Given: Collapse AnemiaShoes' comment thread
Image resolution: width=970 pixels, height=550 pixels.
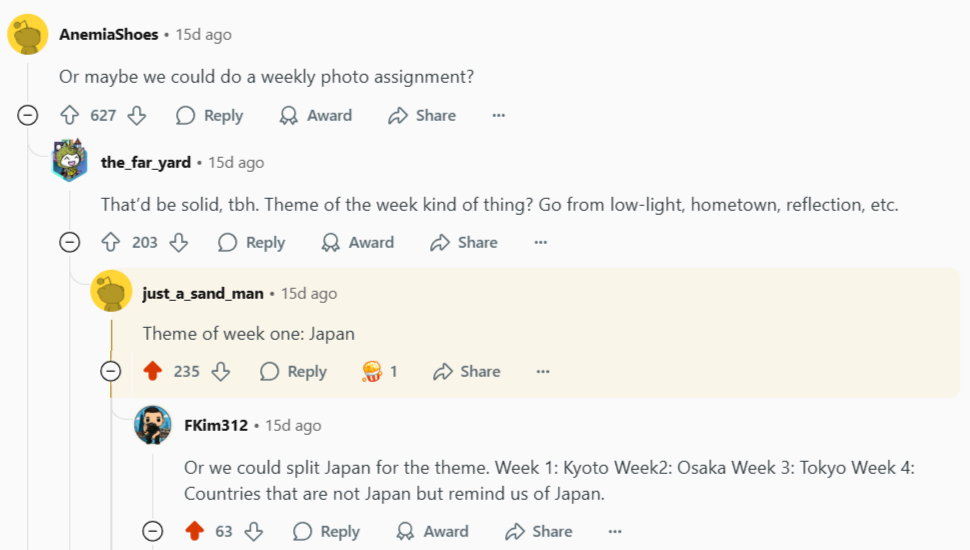Looking at the screenshot, I should (x=28, y=115).
